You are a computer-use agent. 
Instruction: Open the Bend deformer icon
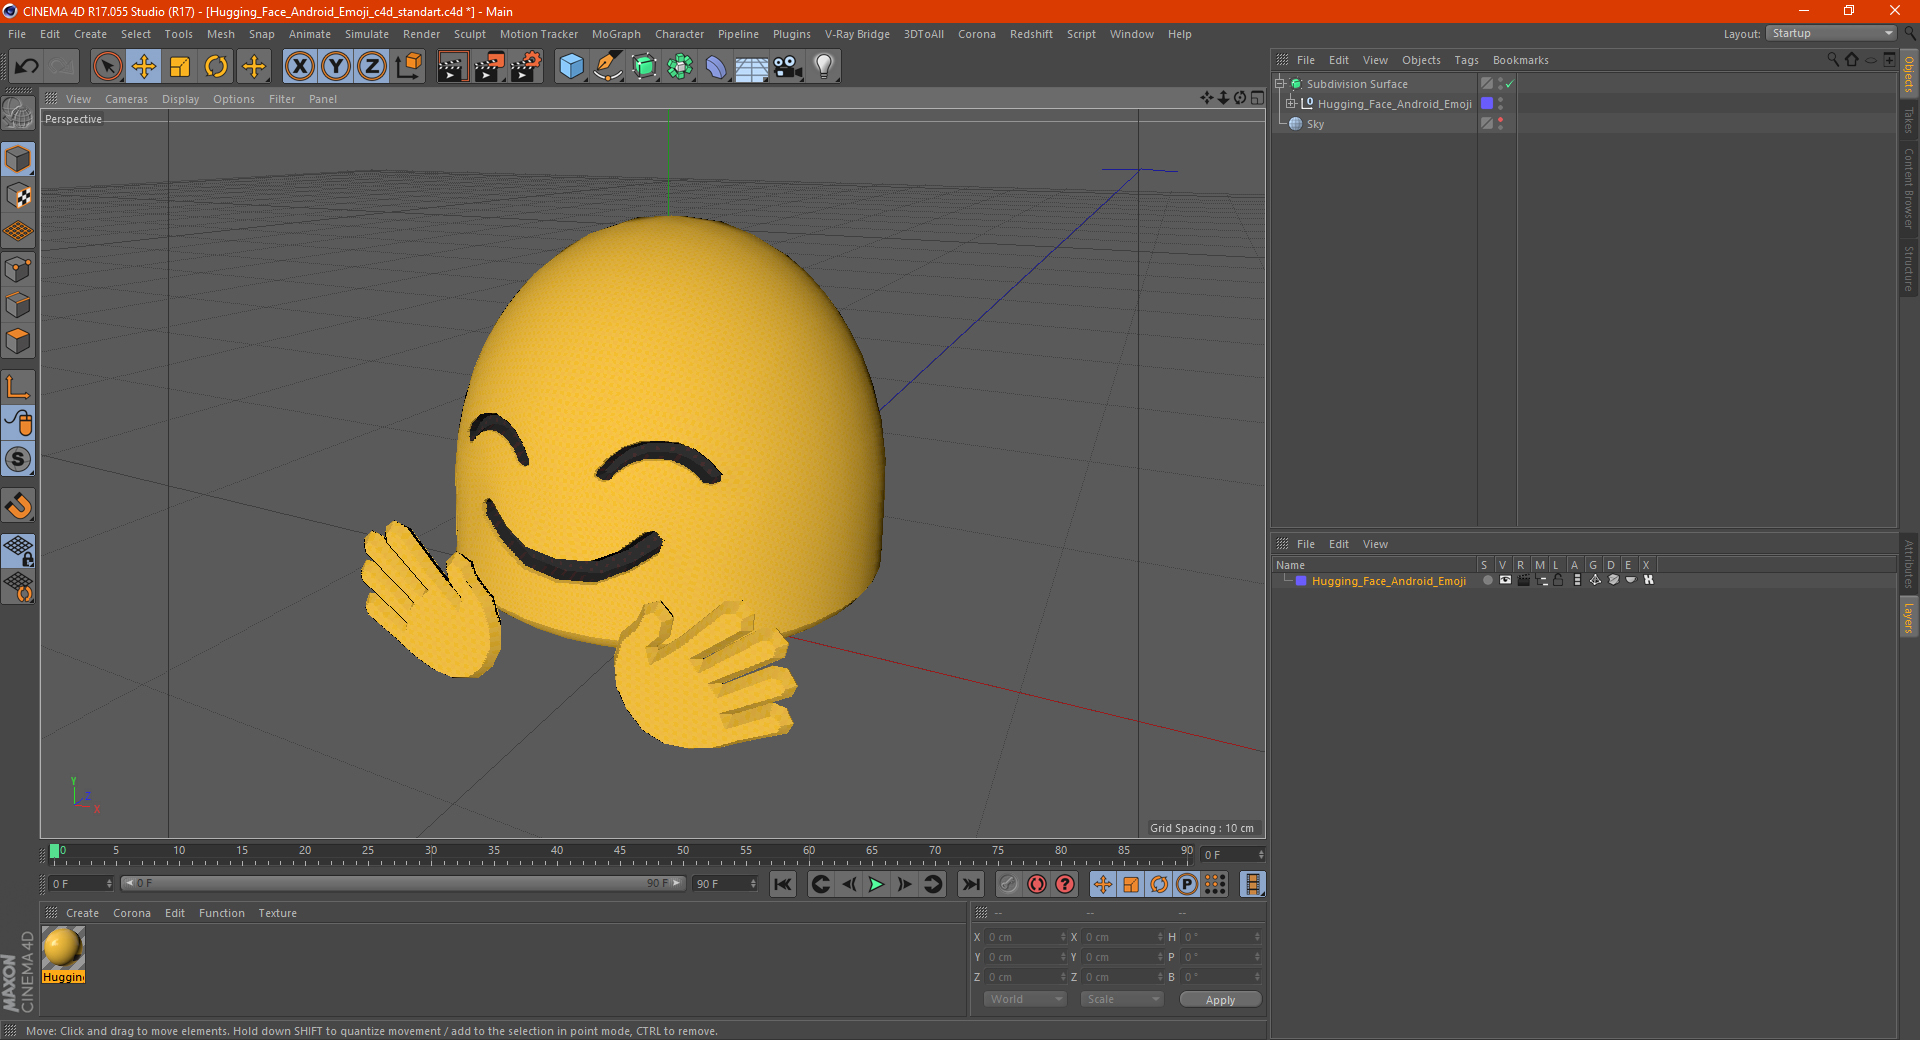(716, 67)
